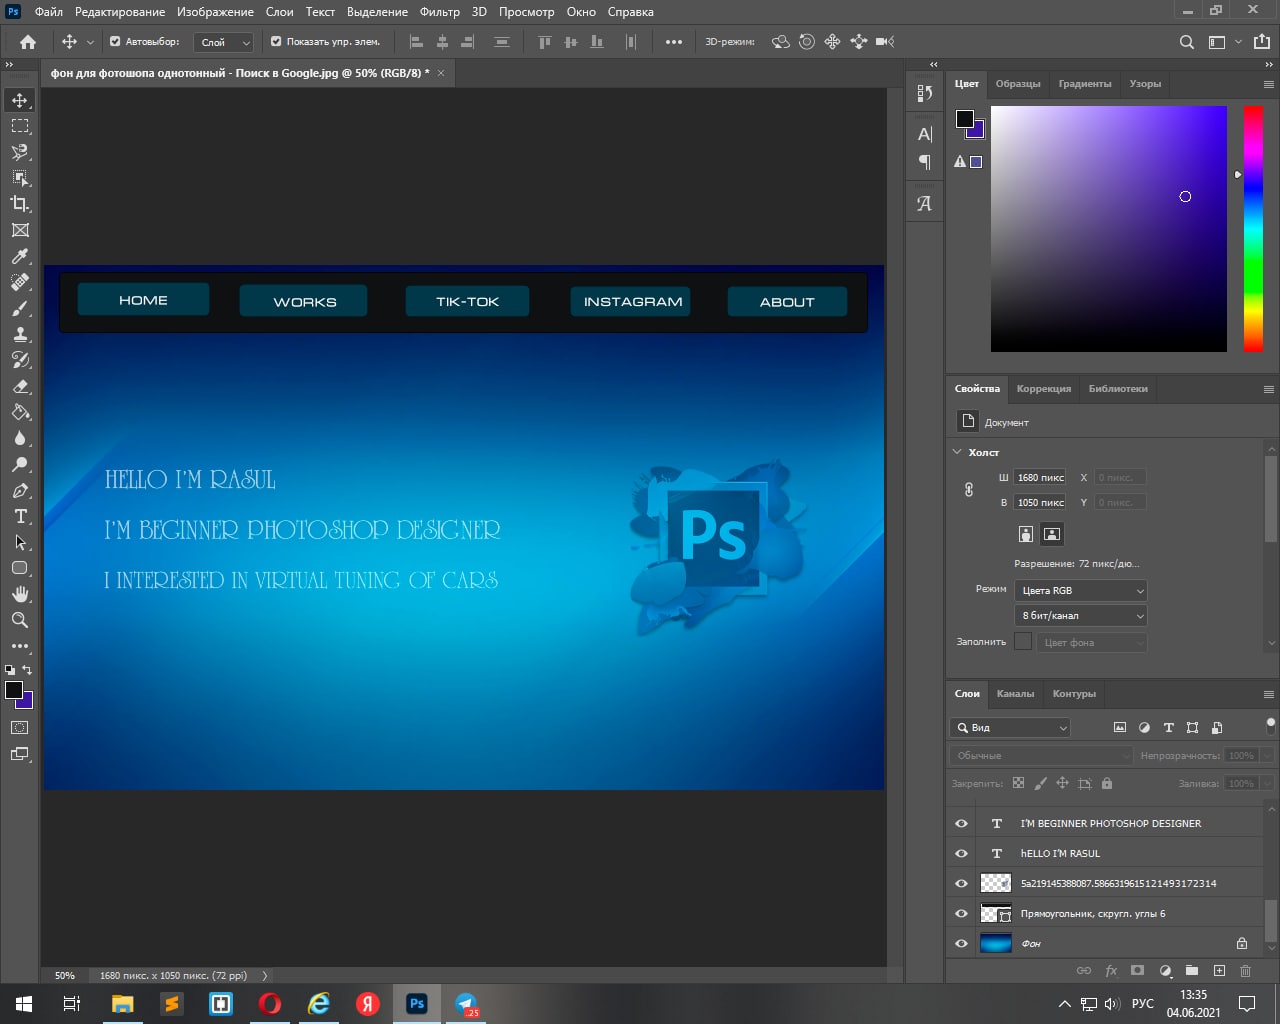
Task: Open Opera browser from the taskbar
Action: (x=270, y=1004)
